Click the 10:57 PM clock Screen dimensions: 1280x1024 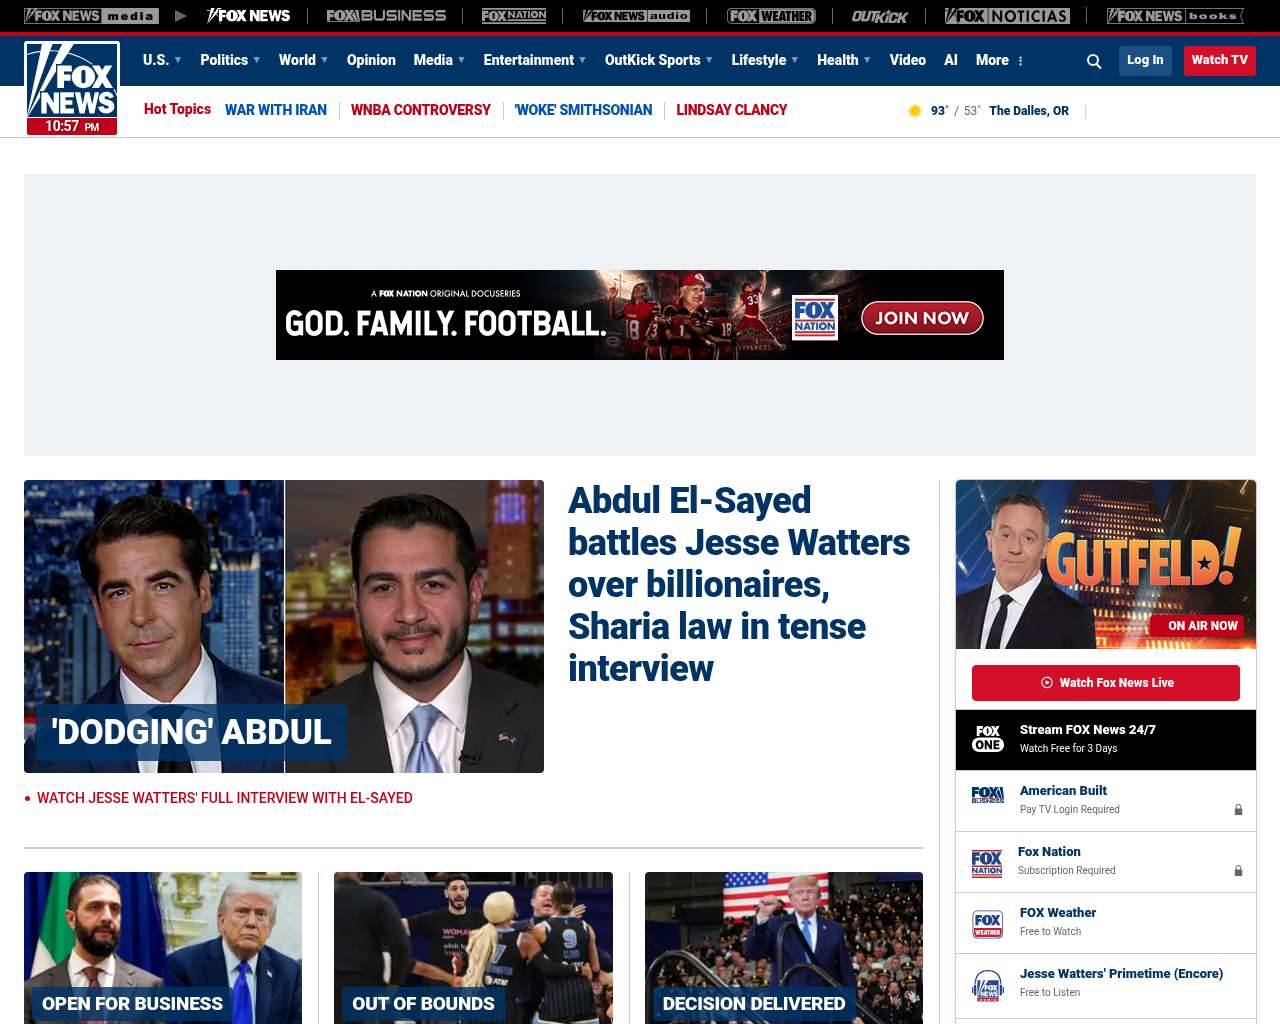72,126
